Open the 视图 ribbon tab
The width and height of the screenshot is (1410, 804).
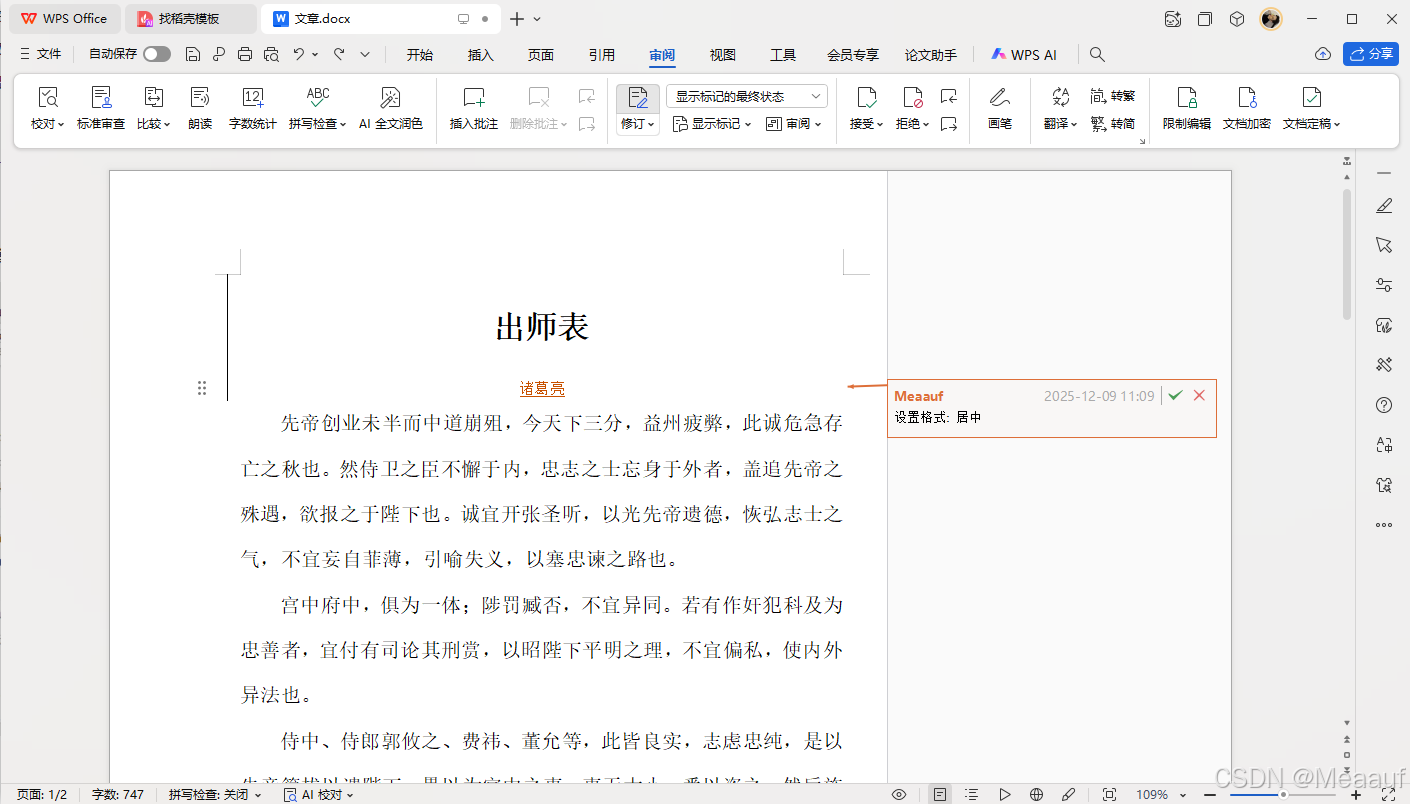tap(723, 55)
